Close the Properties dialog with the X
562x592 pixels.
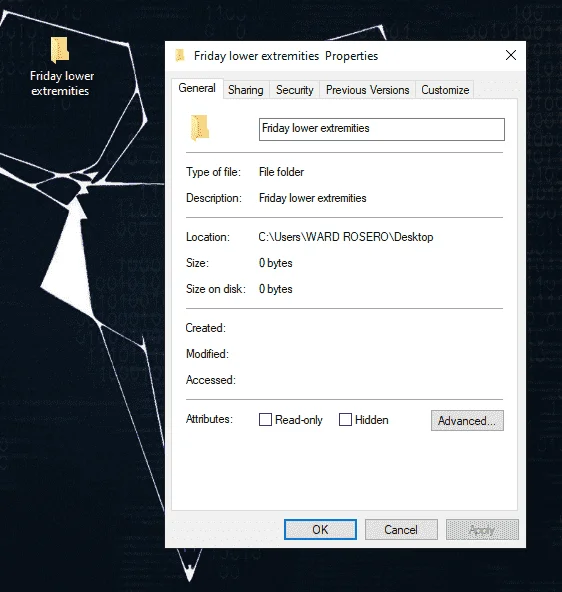(x=511, y=55)
